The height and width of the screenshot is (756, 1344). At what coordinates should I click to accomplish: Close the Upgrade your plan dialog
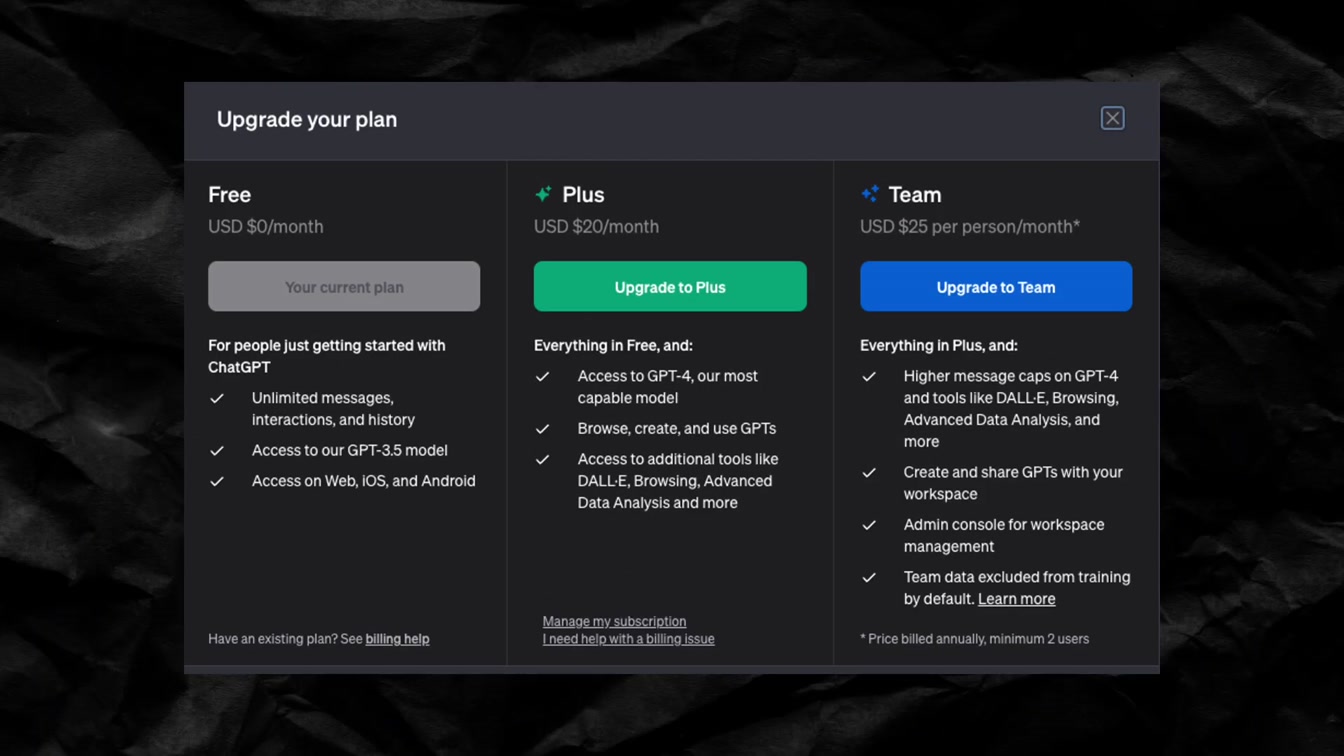(1112, 118)
